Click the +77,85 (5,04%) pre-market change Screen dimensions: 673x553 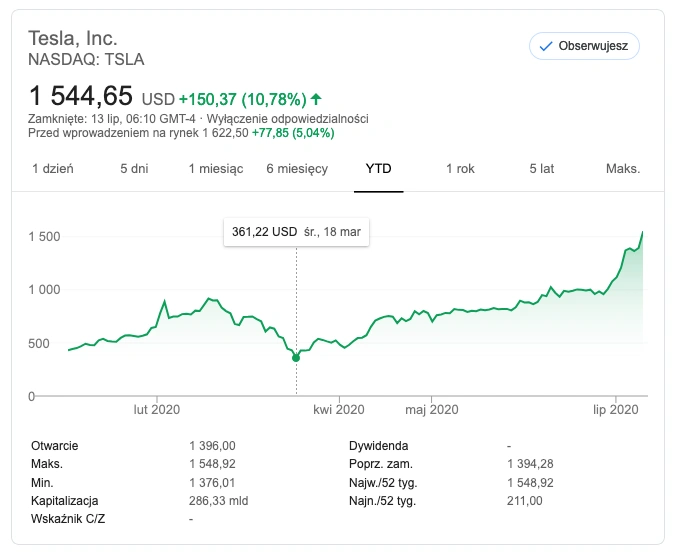tap(293, 133)
